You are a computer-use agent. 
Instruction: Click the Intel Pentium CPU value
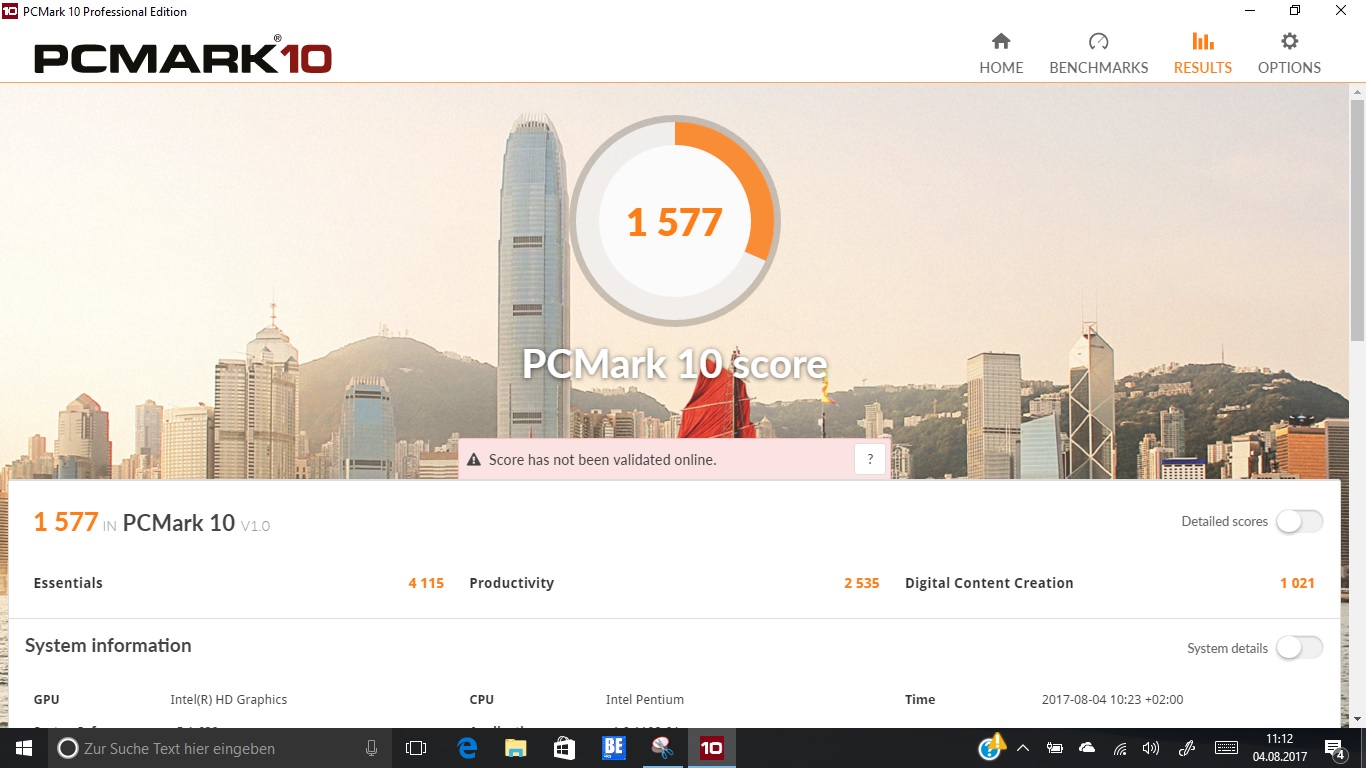[645, 700]
